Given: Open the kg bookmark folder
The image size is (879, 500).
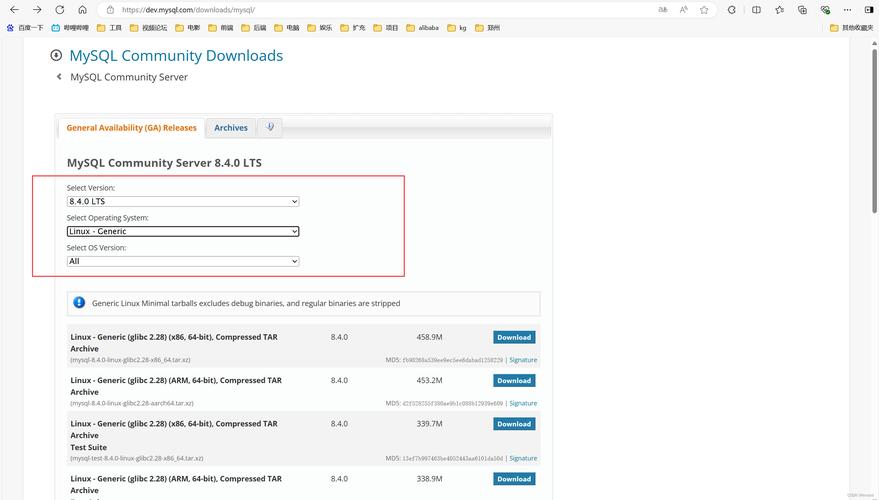Looking at the screenshot, I should [x=457, y=27].
